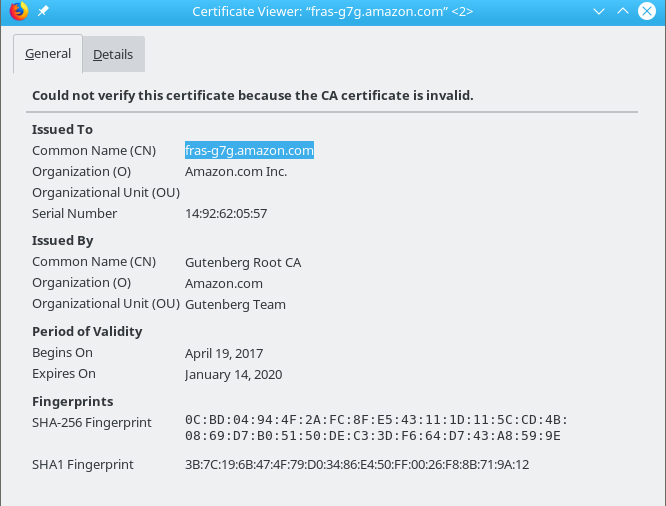Close the Certificate Viewer dialog
This screenshot has height=506, width=666.
tap(647, 11)
